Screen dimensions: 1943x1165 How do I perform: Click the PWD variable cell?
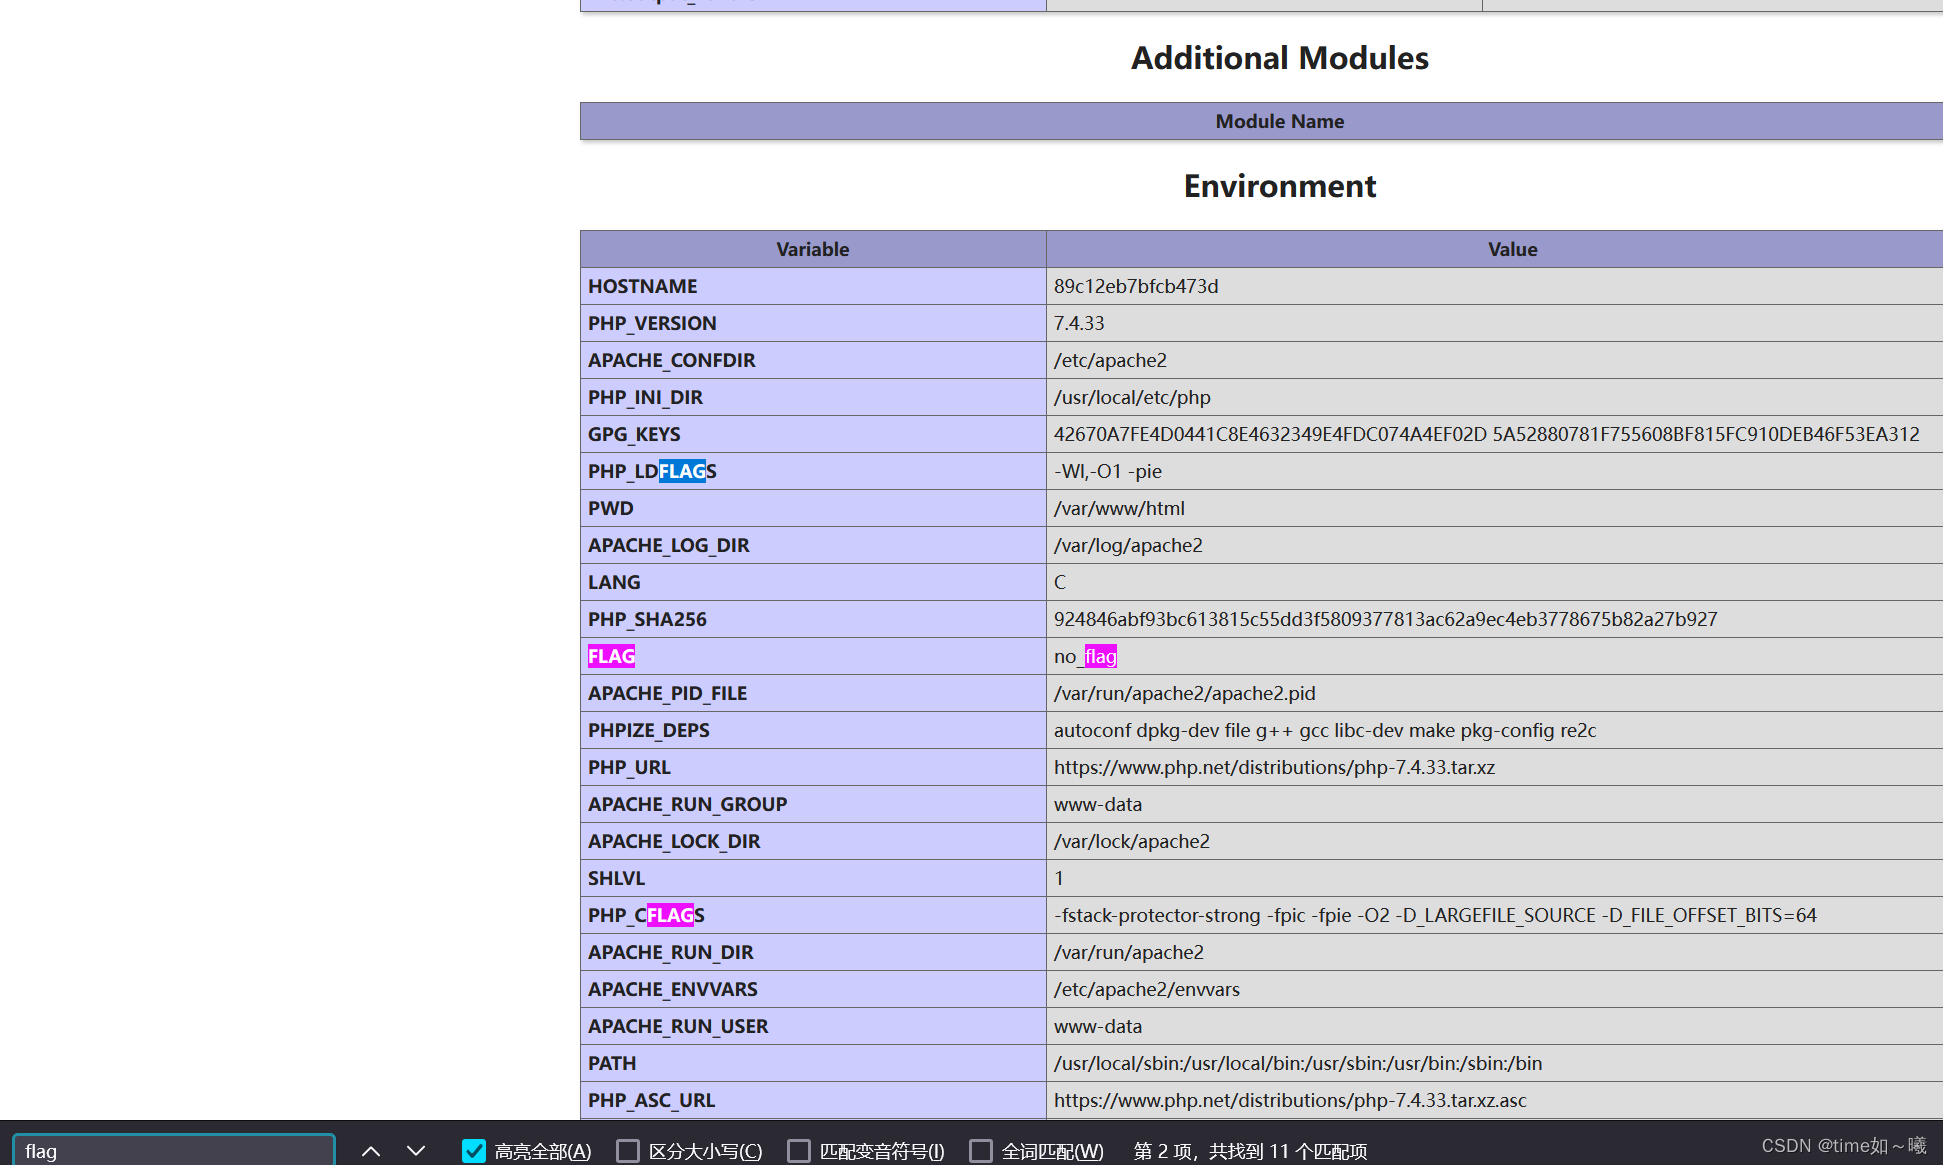point(813,508)
